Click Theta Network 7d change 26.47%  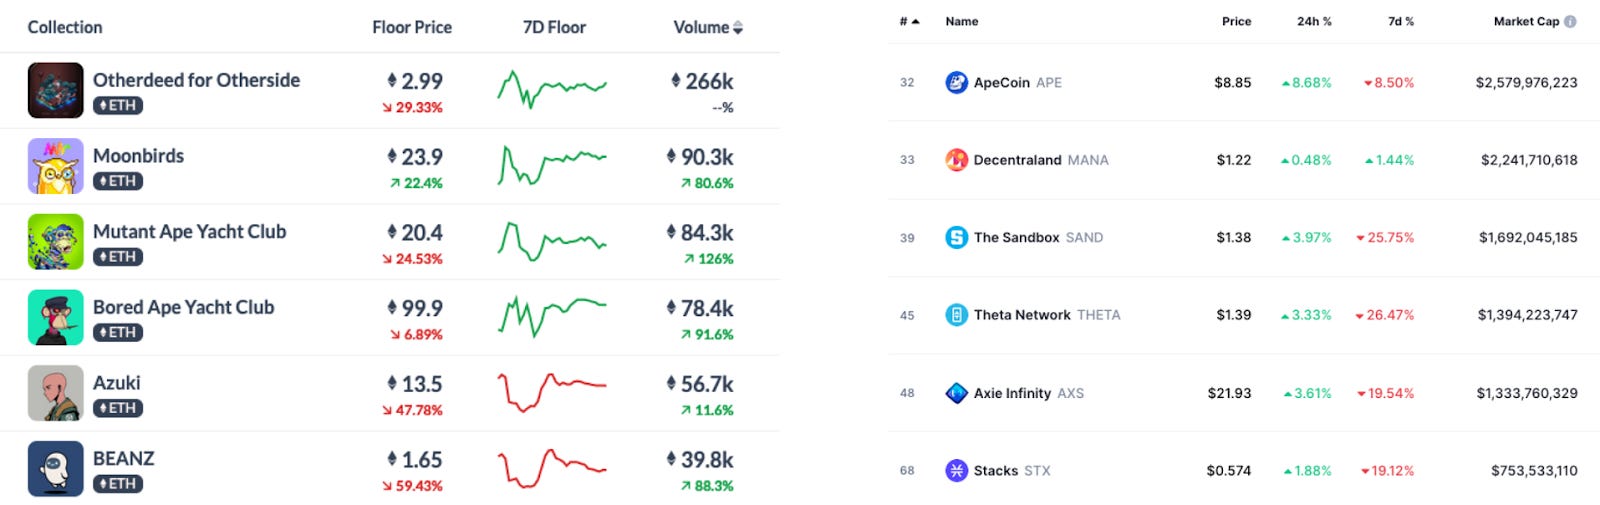(1385, 315)
